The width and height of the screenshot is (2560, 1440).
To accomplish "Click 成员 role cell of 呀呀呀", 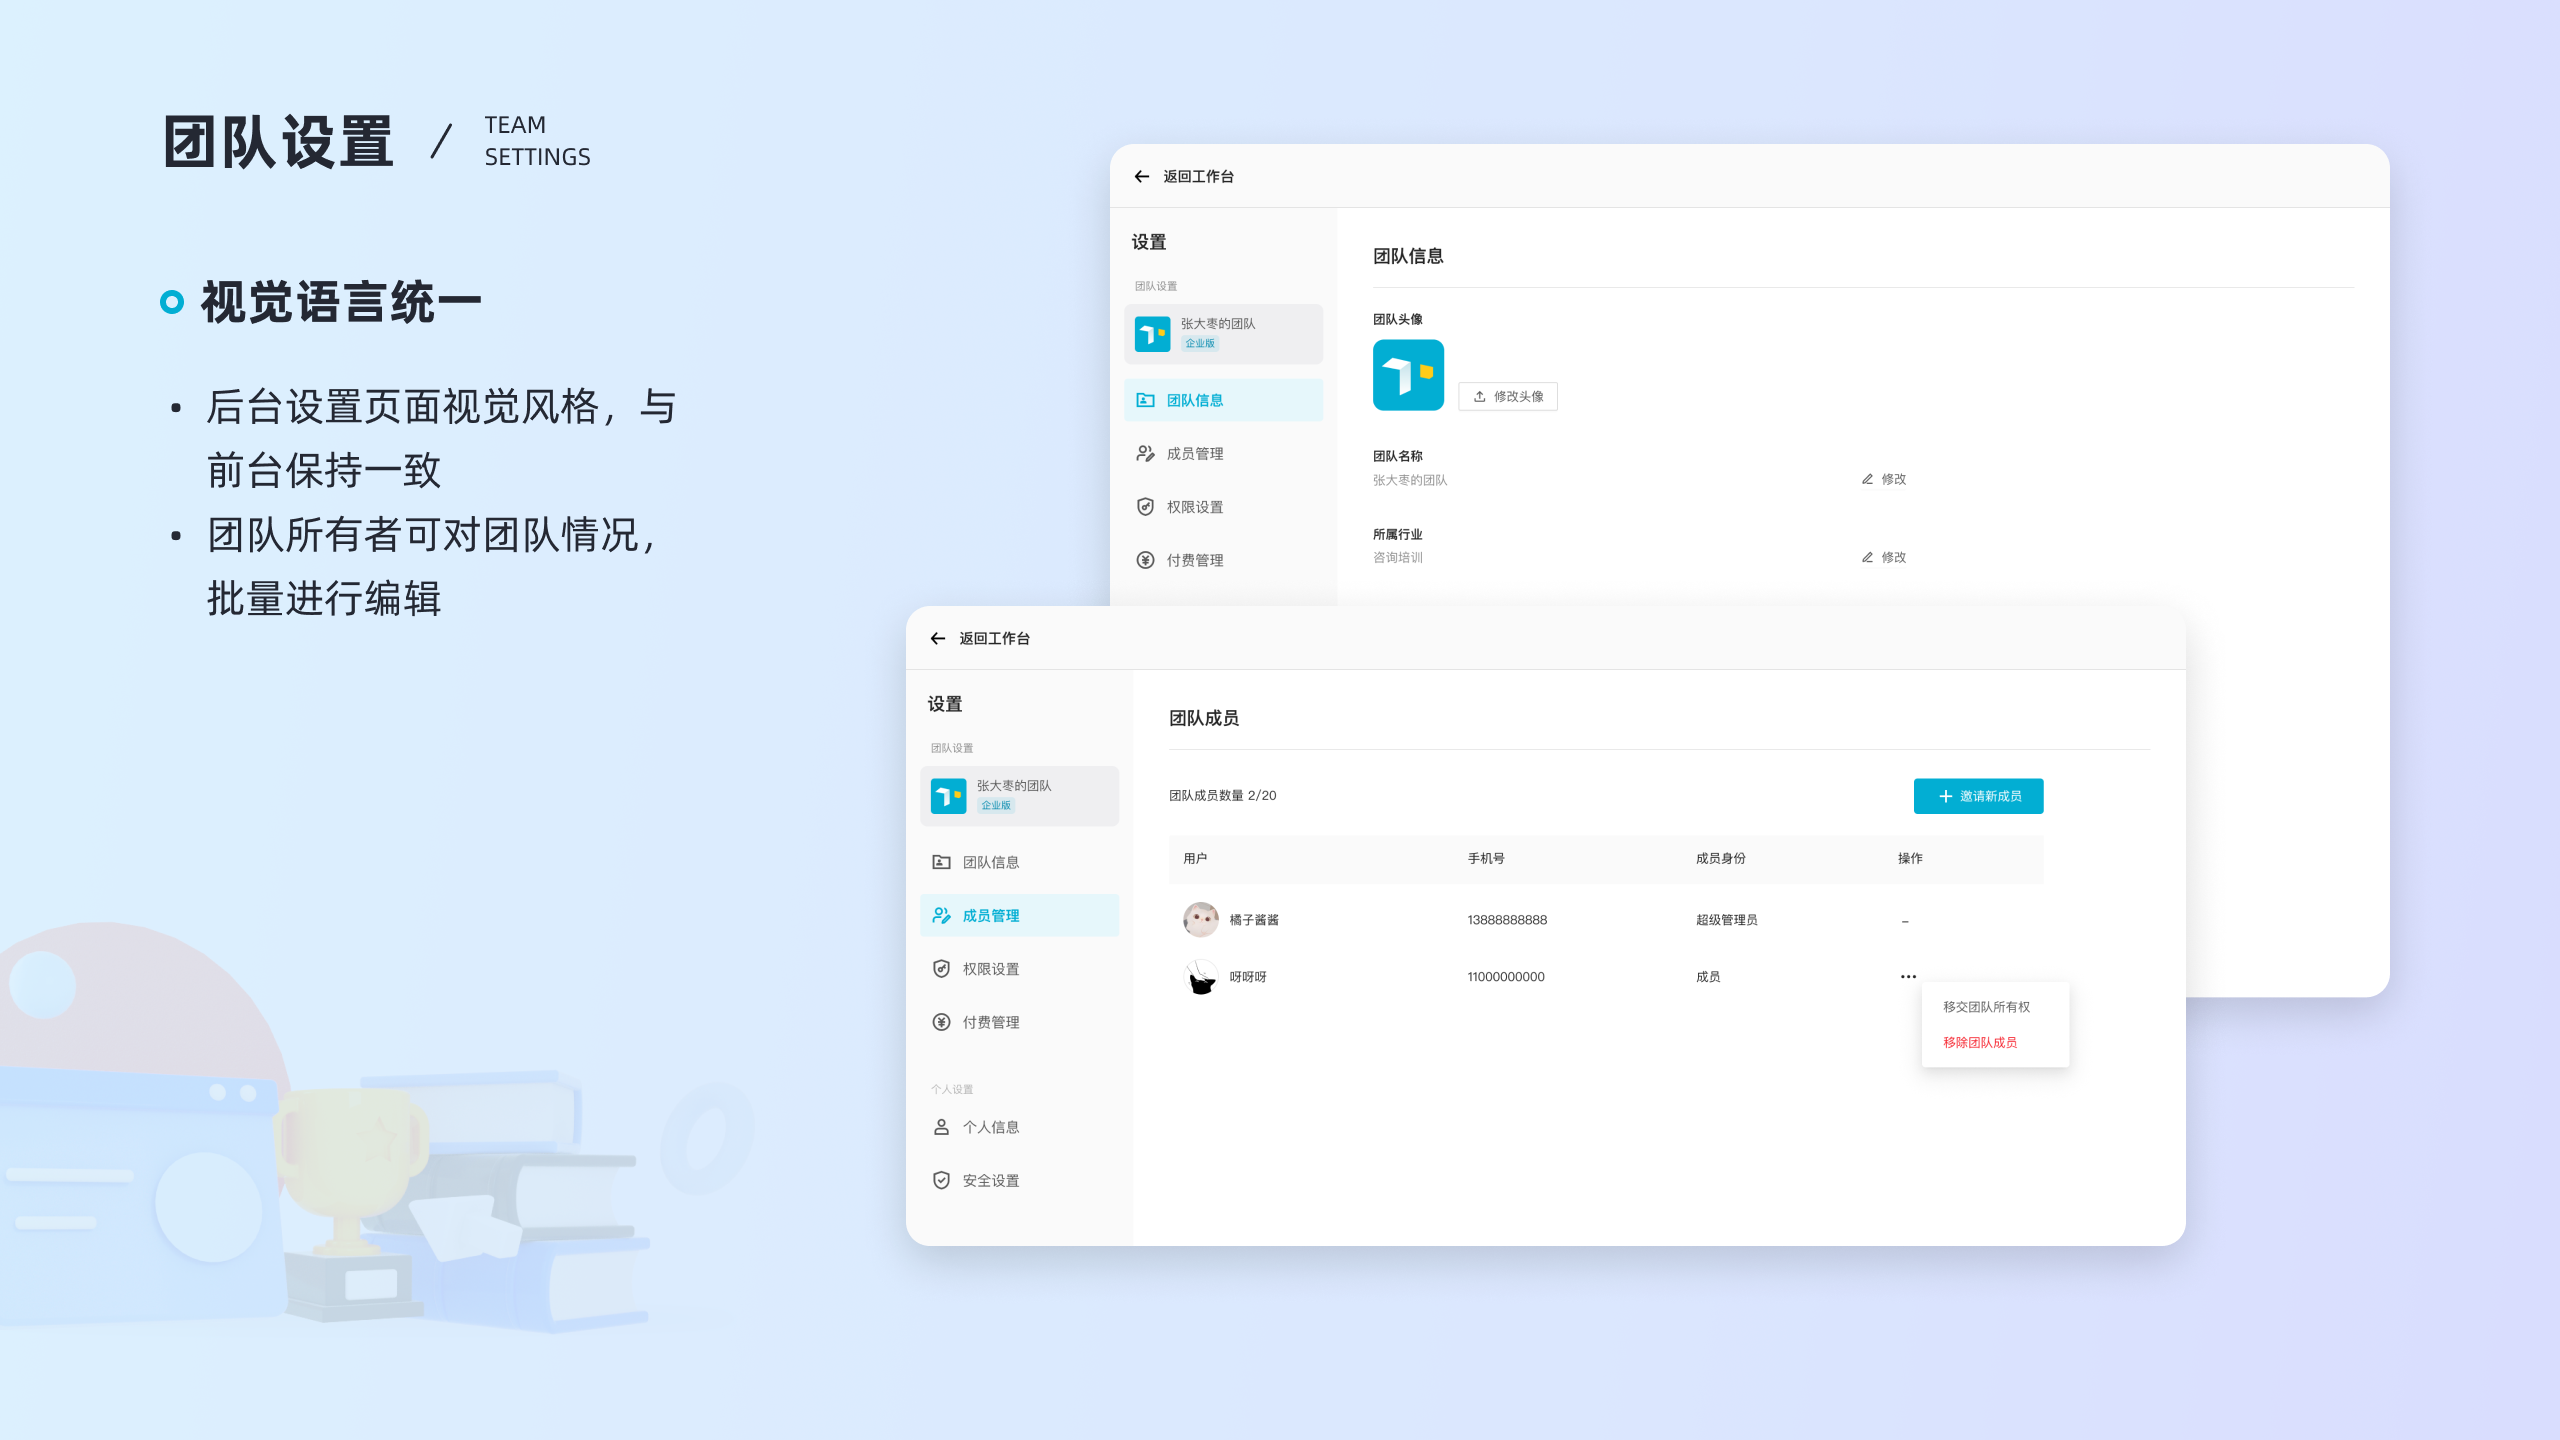I will (1708, 977).
